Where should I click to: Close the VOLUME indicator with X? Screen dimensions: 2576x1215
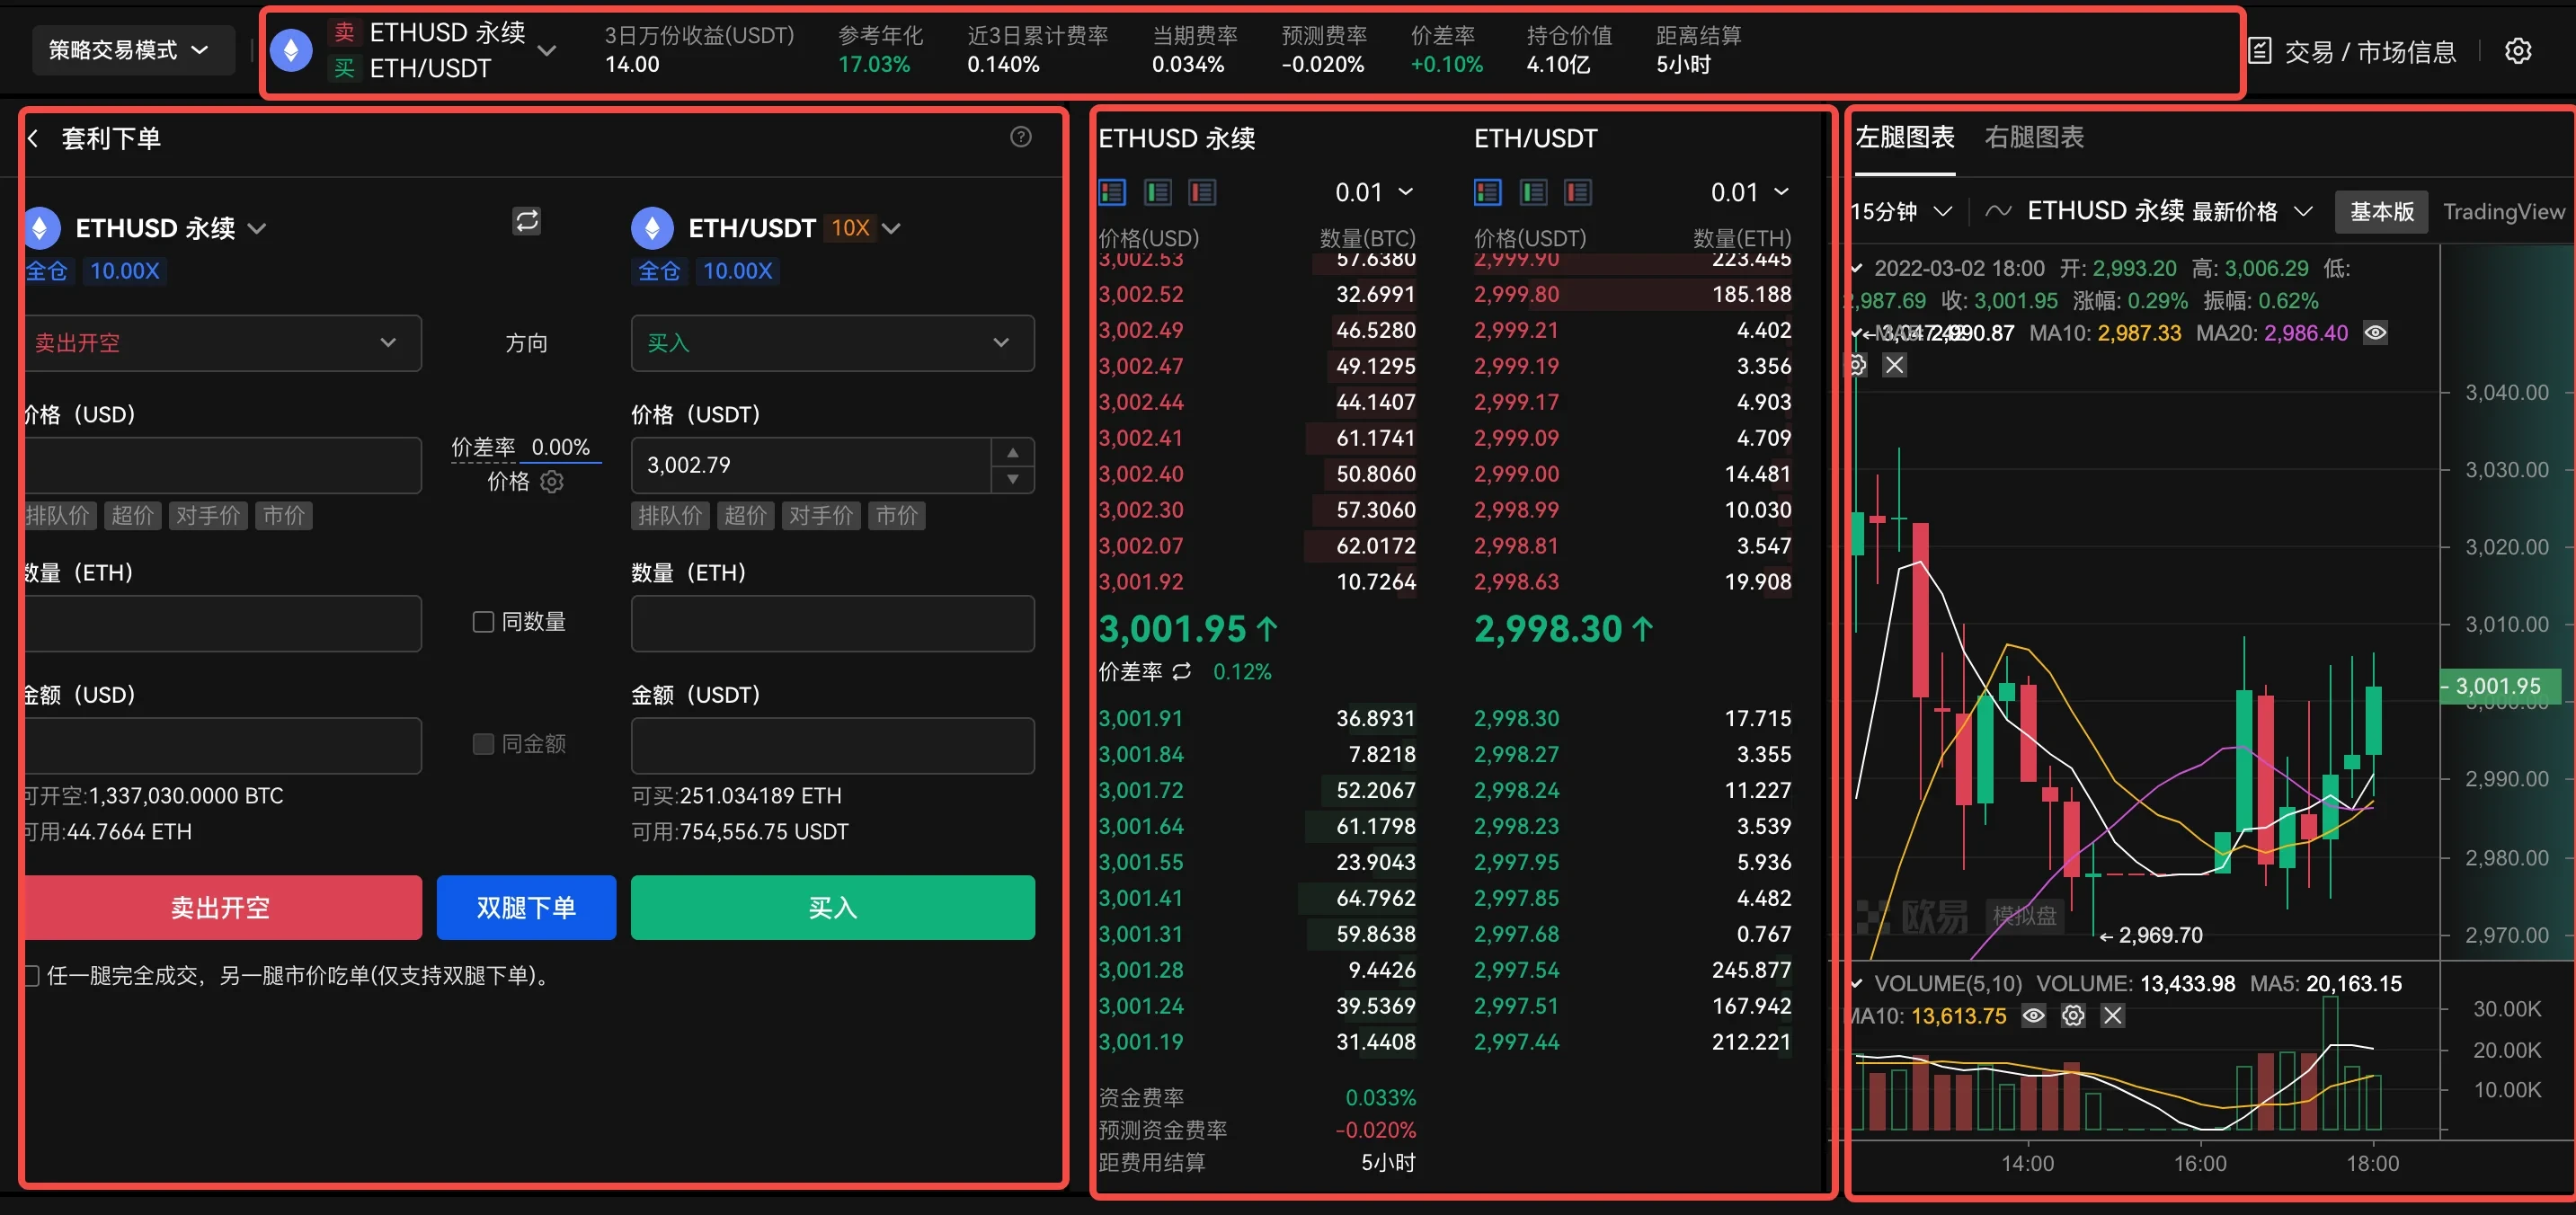(2112, 1016)
